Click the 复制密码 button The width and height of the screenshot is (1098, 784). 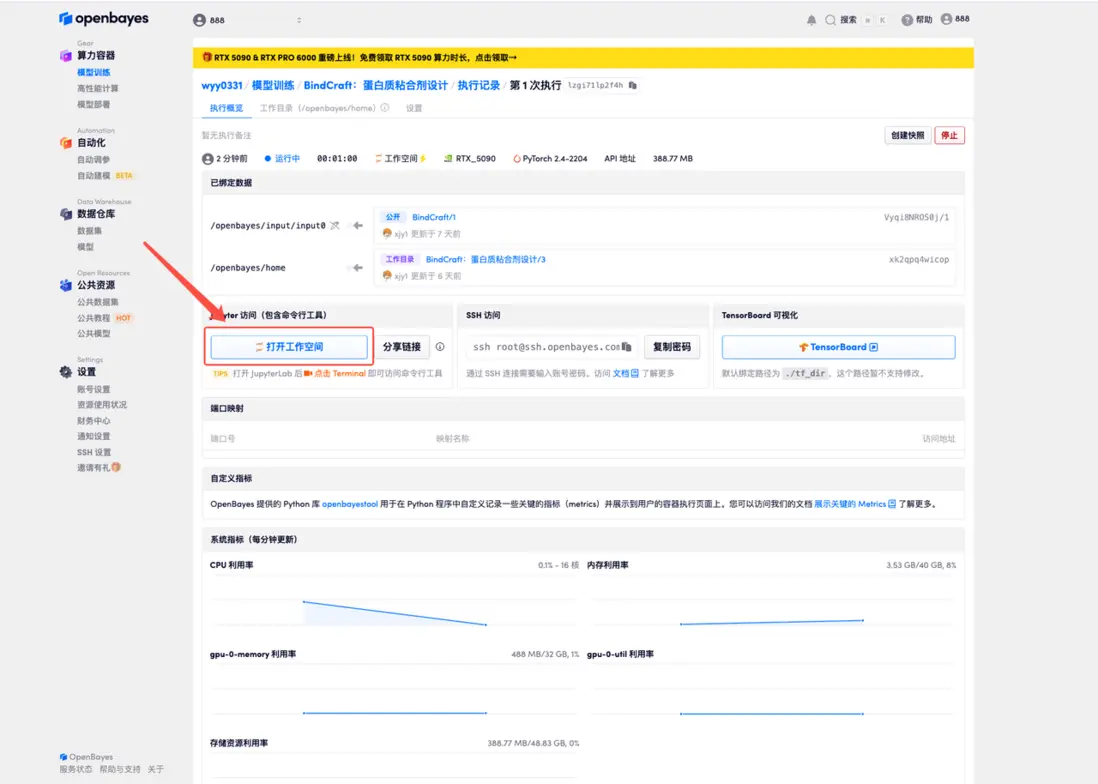tap(672, 346)
